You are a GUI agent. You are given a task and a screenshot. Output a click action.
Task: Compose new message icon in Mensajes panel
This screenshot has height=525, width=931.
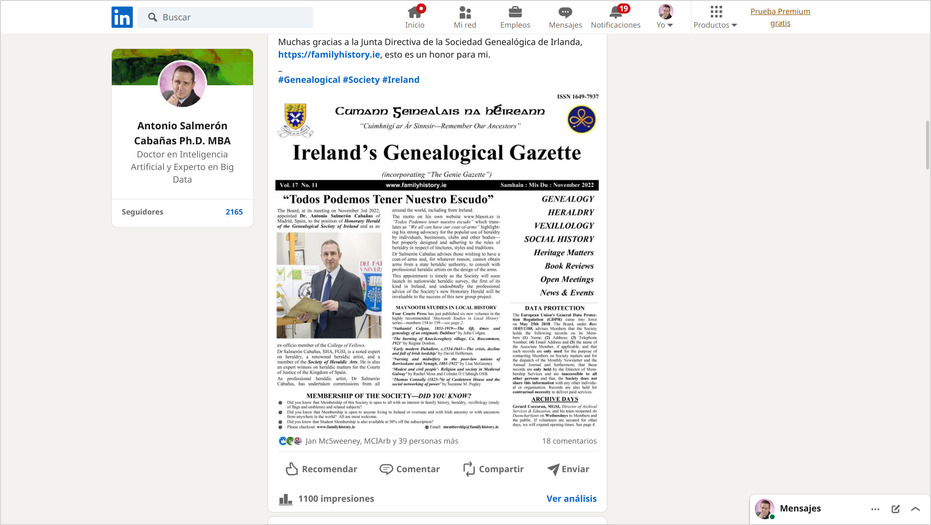895,509
